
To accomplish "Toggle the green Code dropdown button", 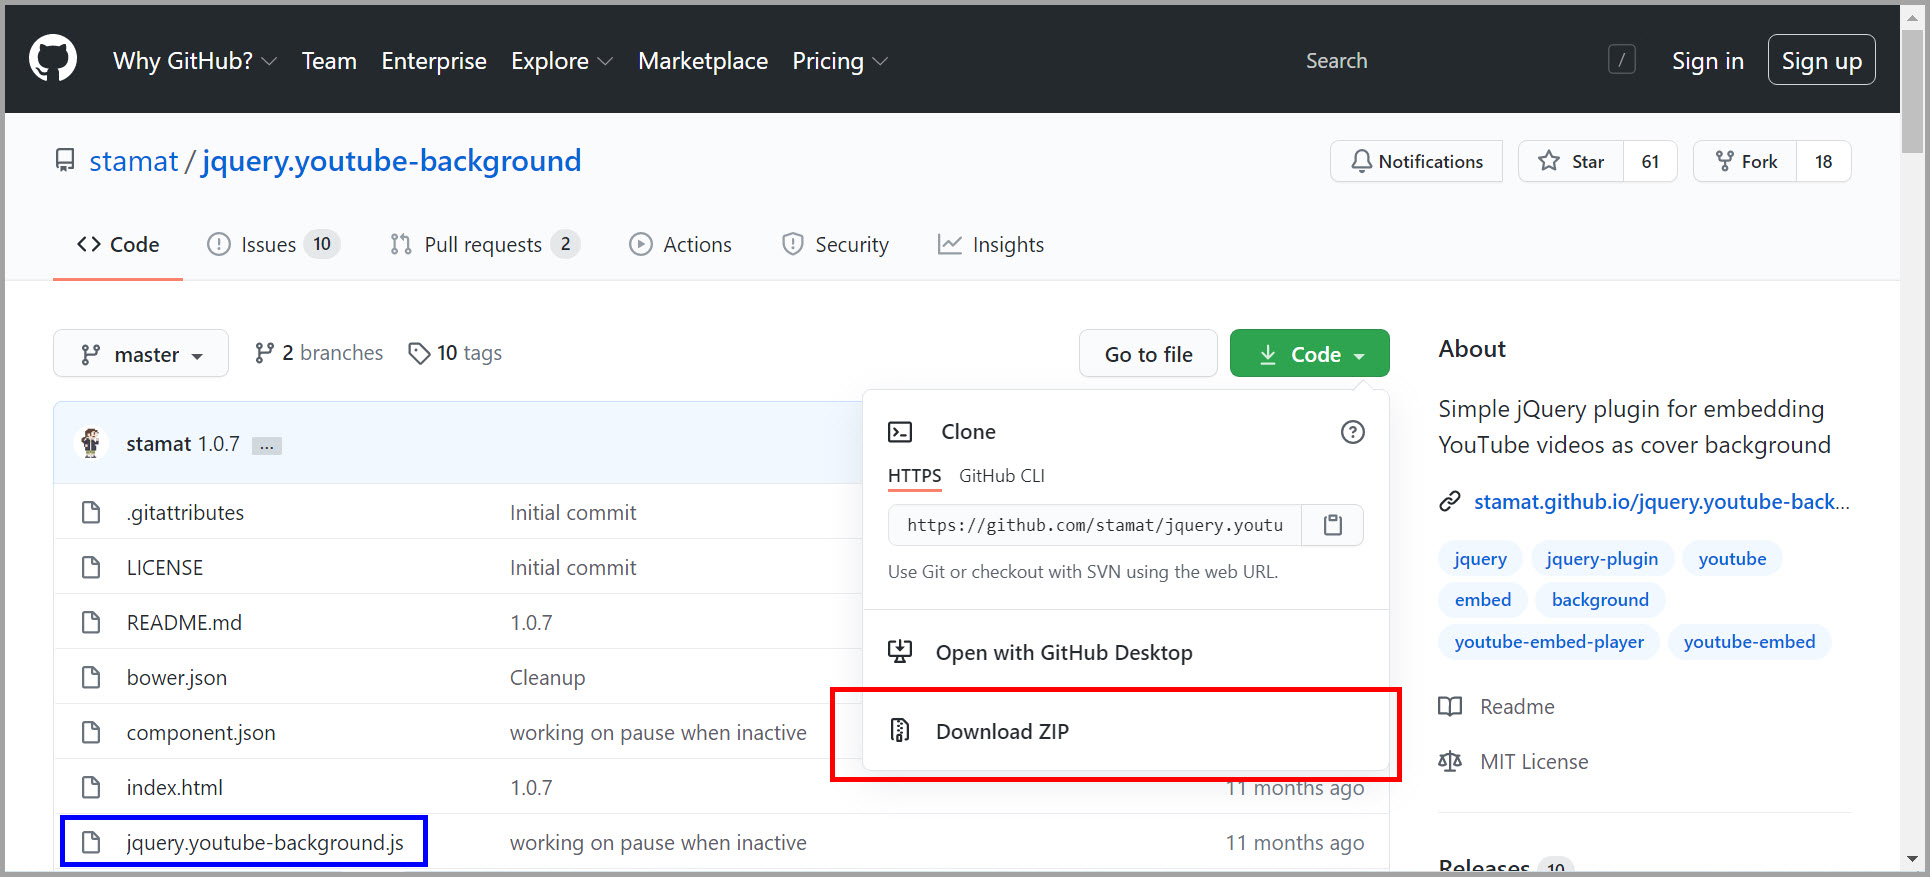I will tap(1310, 354).
